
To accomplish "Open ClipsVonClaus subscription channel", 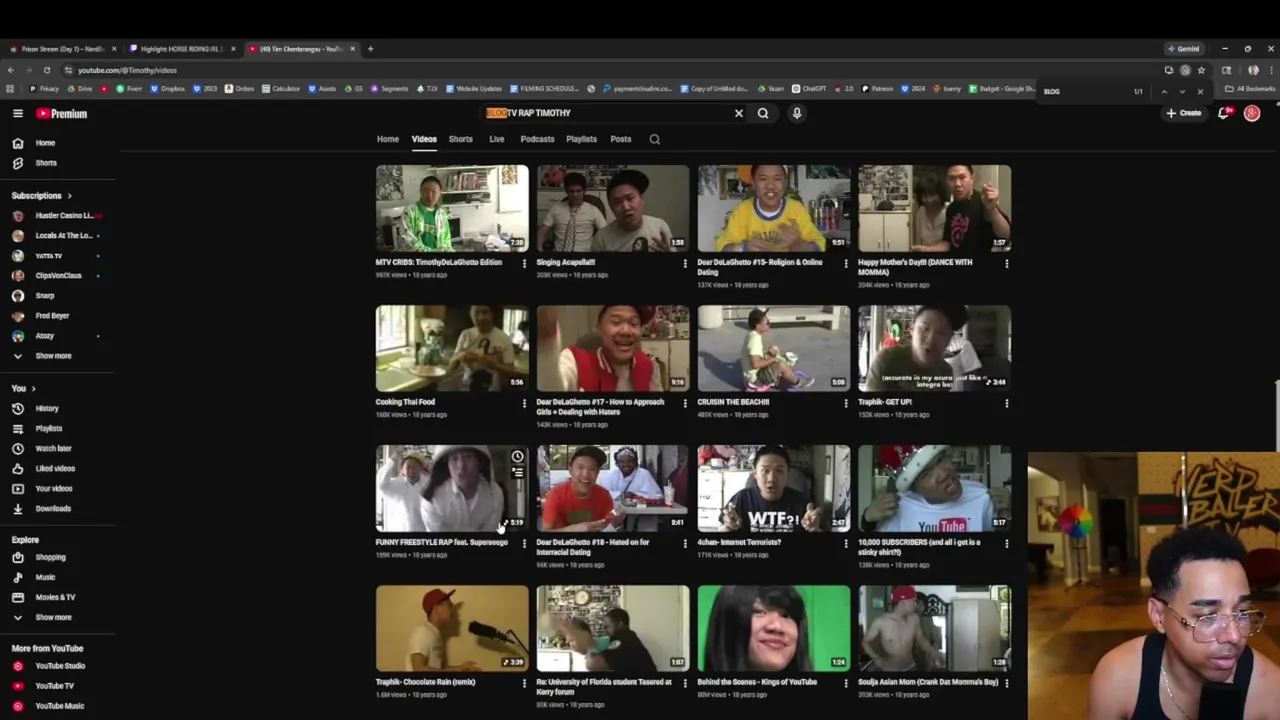I will click(x=57, y=276).
